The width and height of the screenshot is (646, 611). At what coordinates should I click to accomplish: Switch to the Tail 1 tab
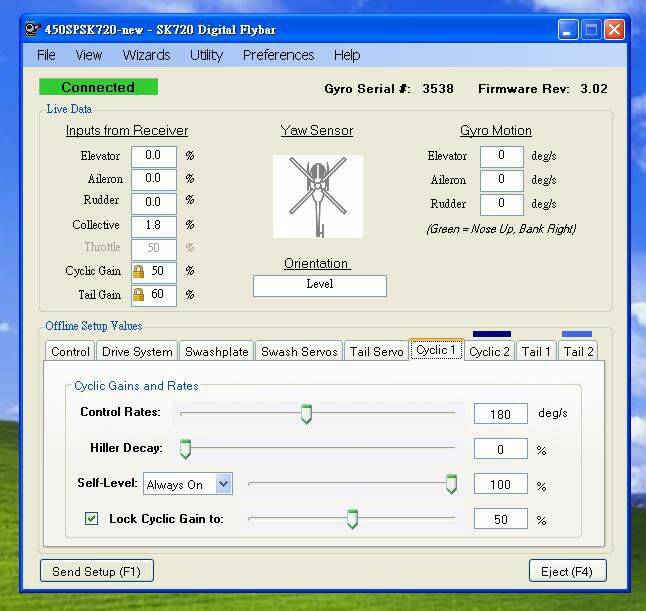click(536, 351)
